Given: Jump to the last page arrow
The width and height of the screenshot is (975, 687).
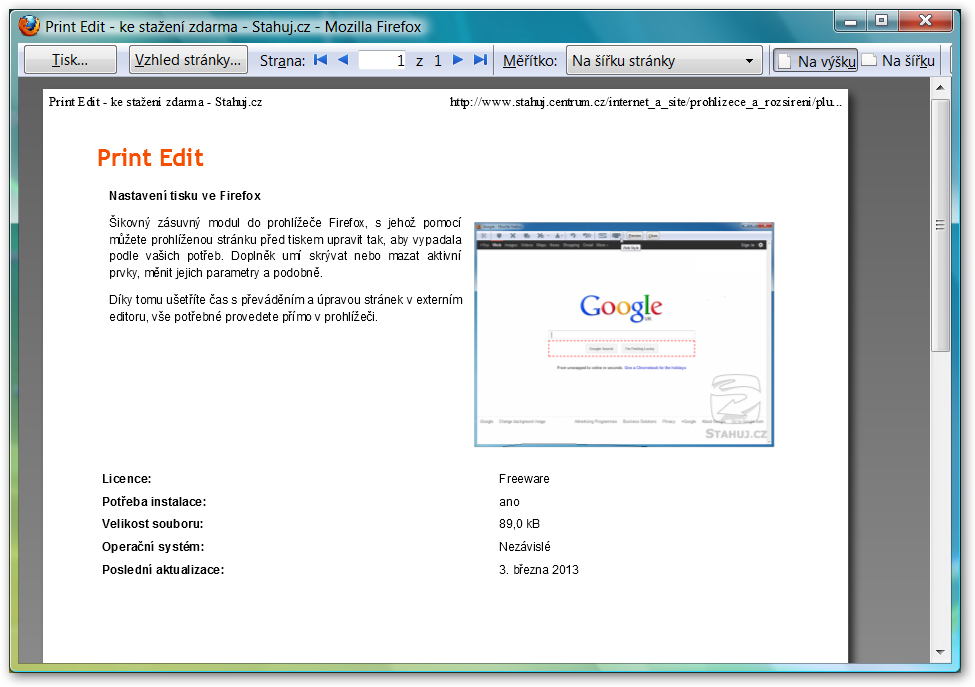Looking at the screenshot, I should pos(480,60).
